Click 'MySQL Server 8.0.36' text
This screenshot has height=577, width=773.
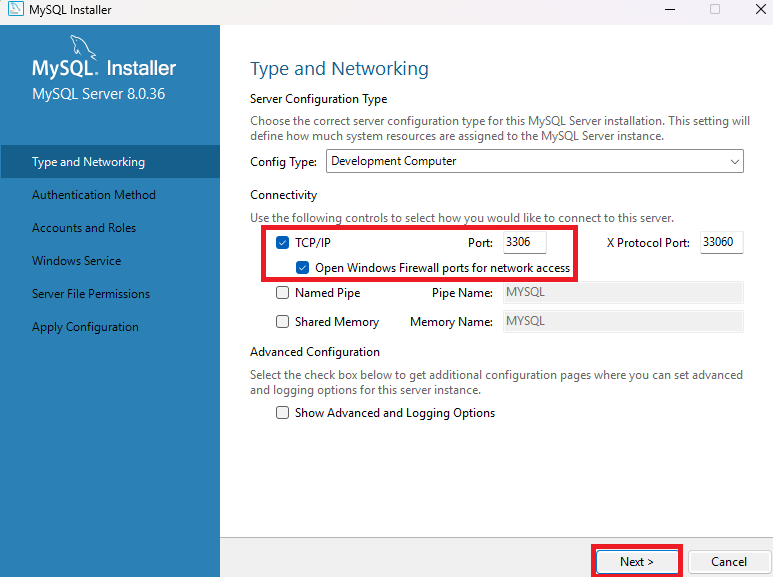tap(99, 94)
